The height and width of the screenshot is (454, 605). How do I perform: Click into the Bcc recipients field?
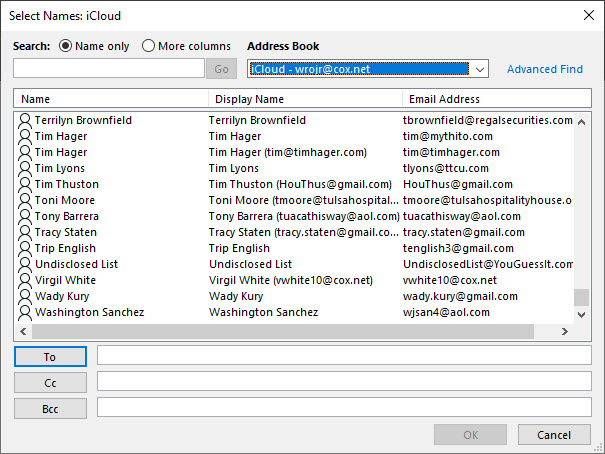(344, 407)
